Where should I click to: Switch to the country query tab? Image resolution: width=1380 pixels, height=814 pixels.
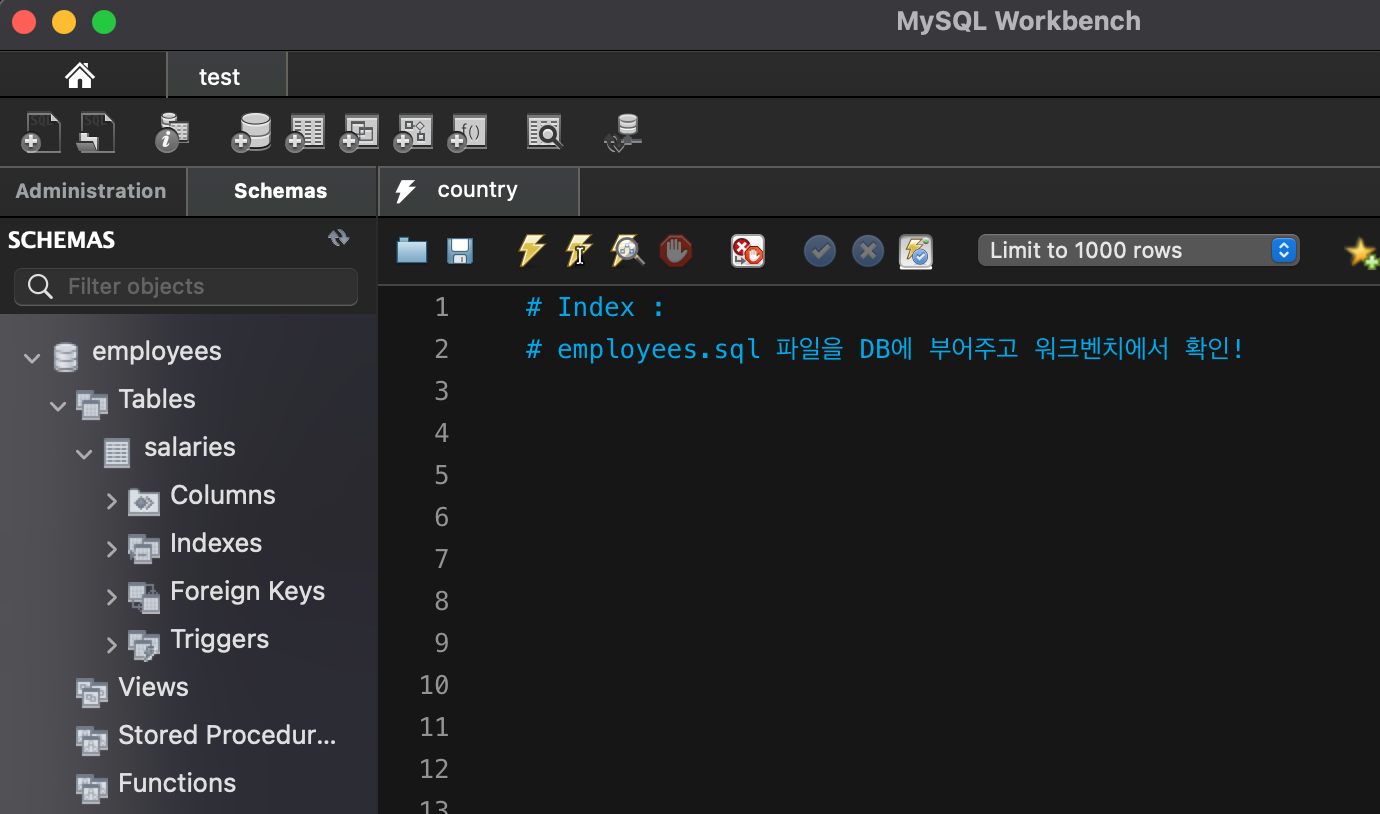(479, 191)
